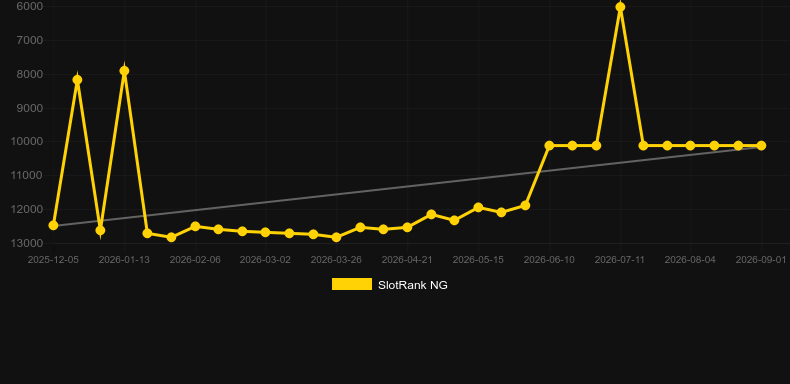Select the data point for 2026-05-15
This screenshot has height=384, width=790.
[x=478, y=208]
